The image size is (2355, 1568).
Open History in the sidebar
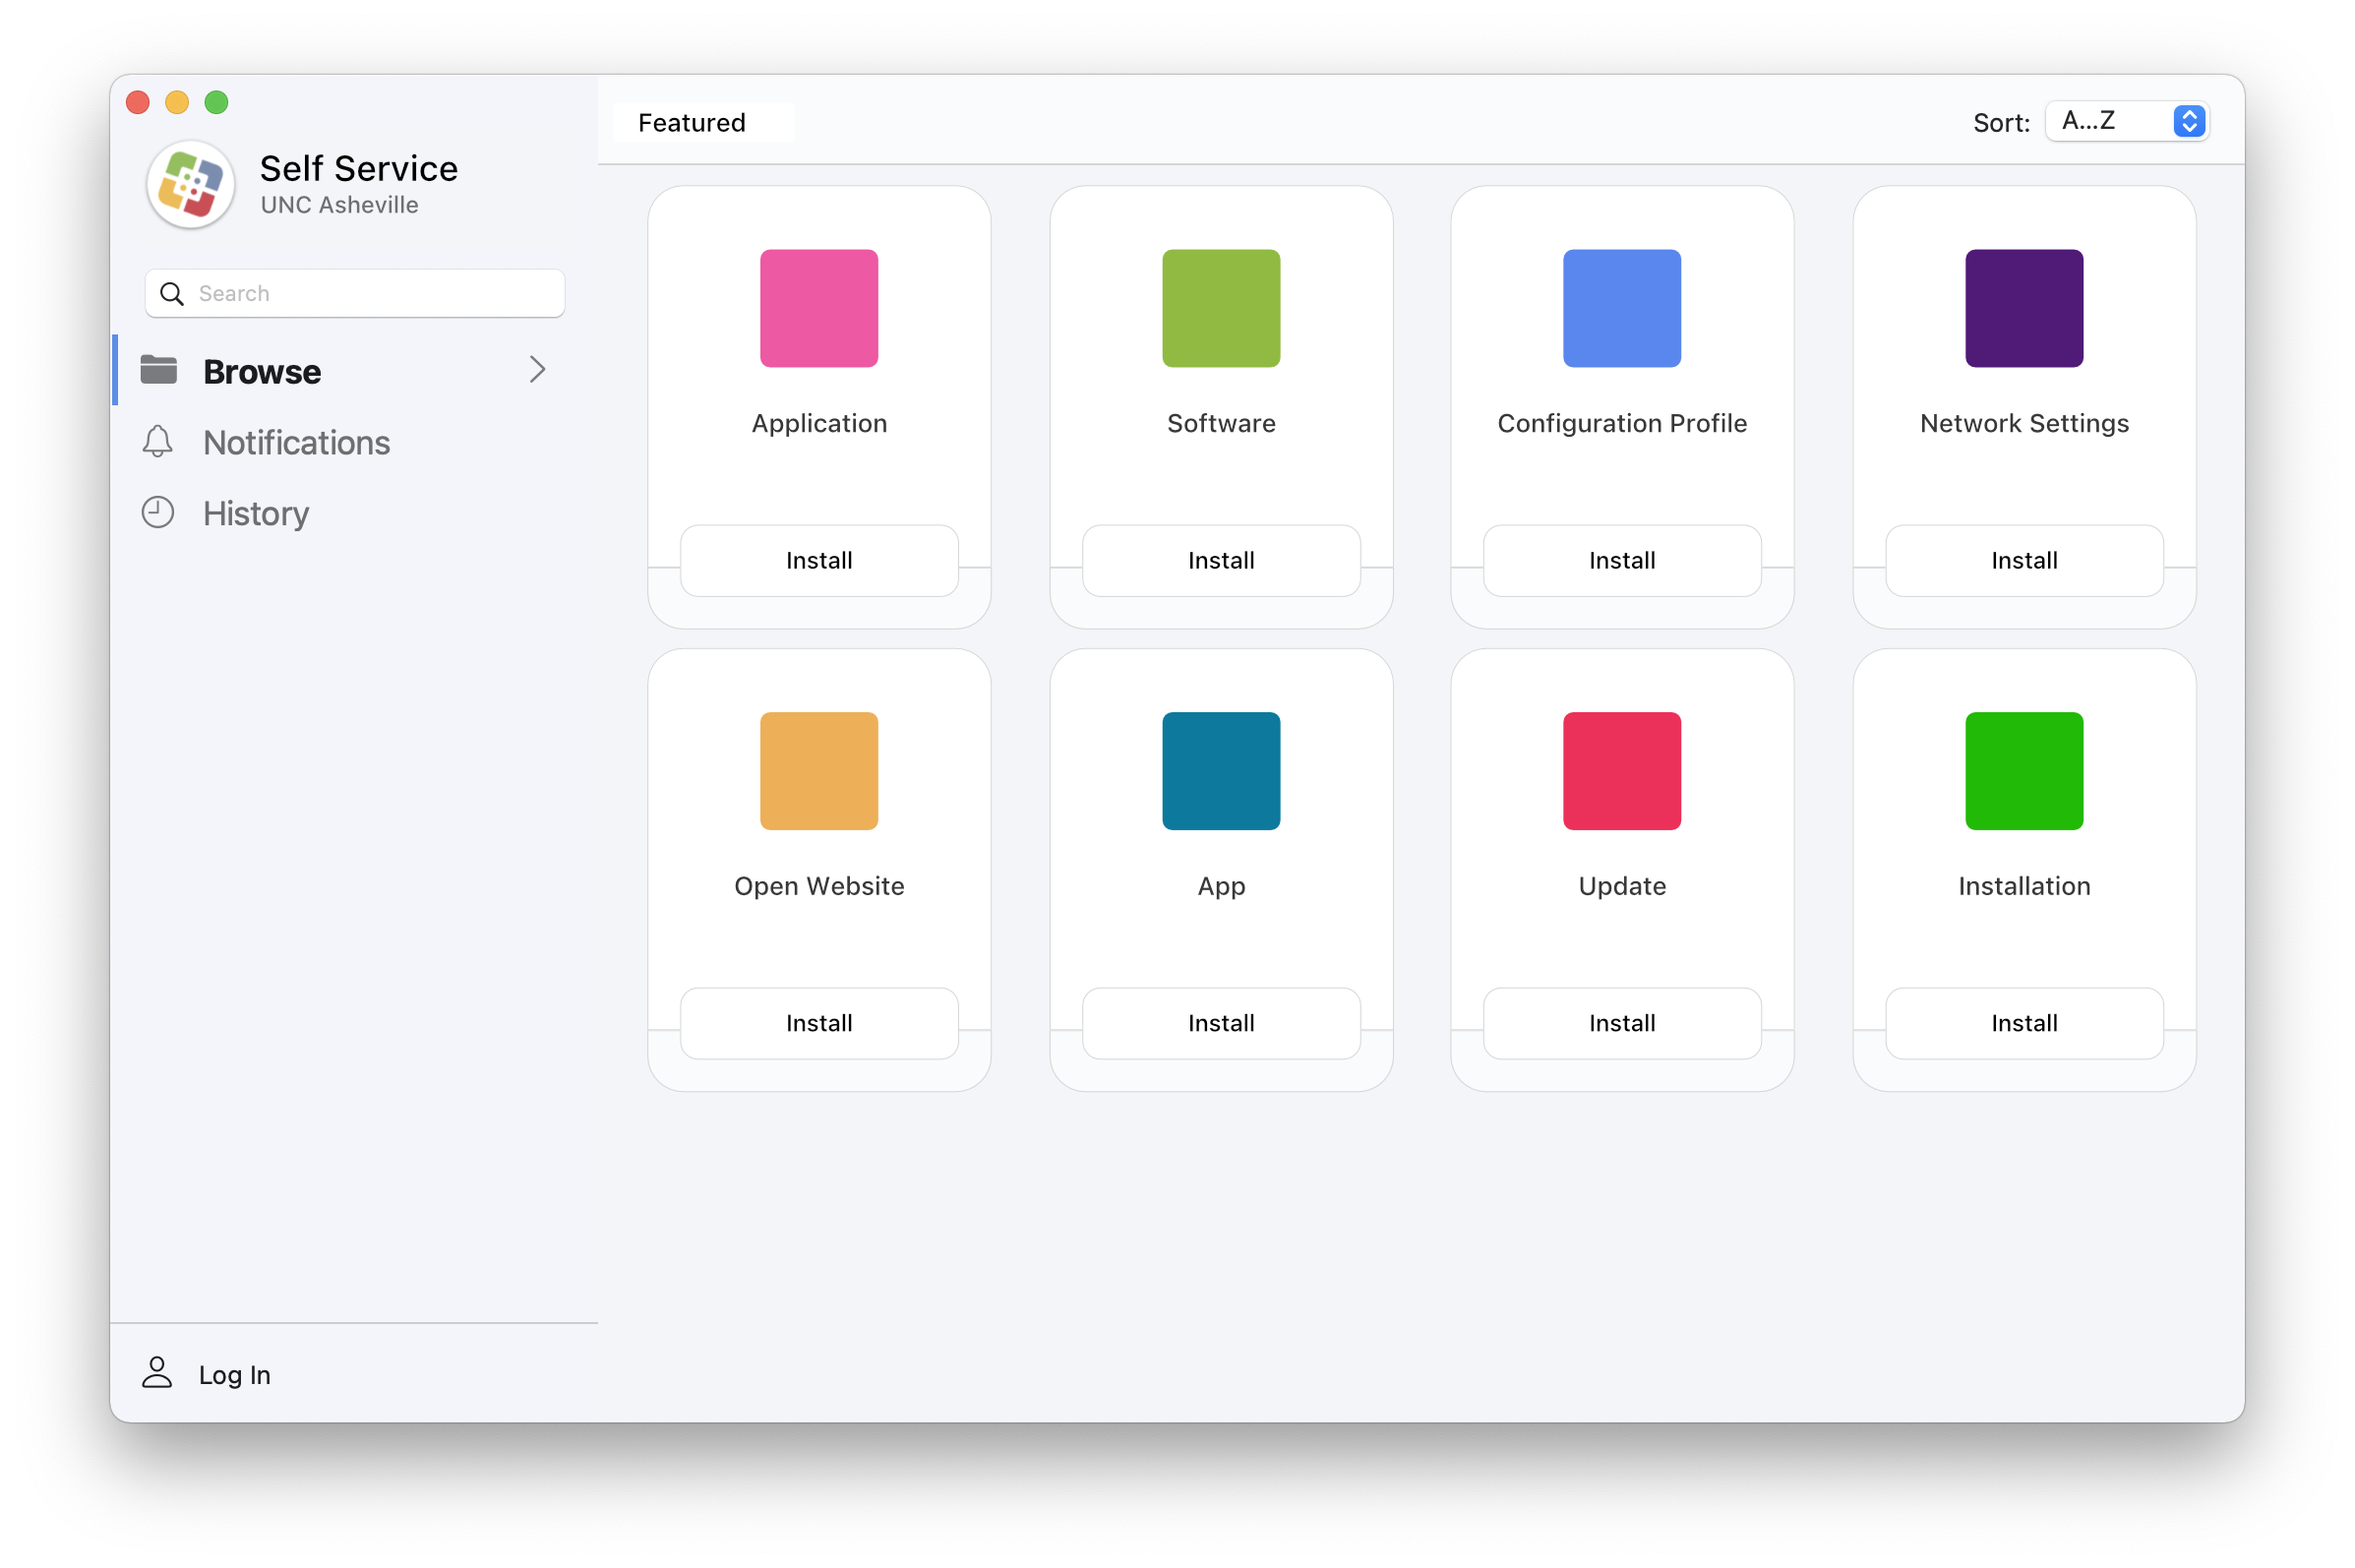click(x=256, y=514)
